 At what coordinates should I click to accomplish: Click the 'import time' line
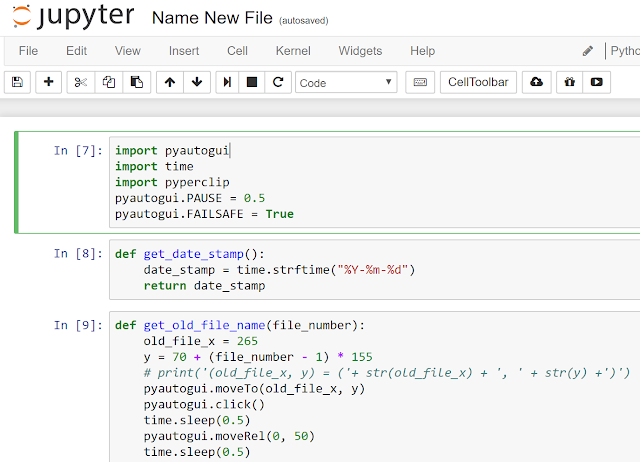click(x=154, y=167)
